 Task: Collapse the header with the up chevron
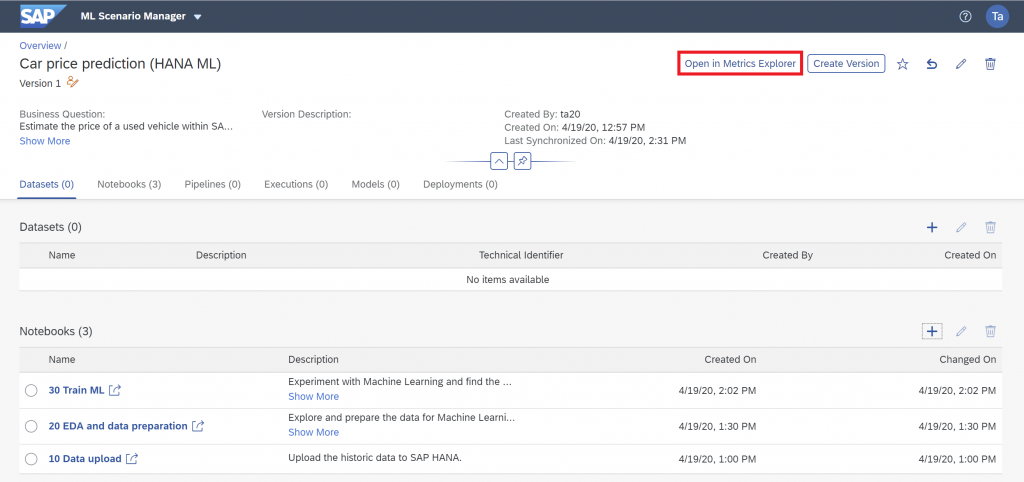point(499,161)
